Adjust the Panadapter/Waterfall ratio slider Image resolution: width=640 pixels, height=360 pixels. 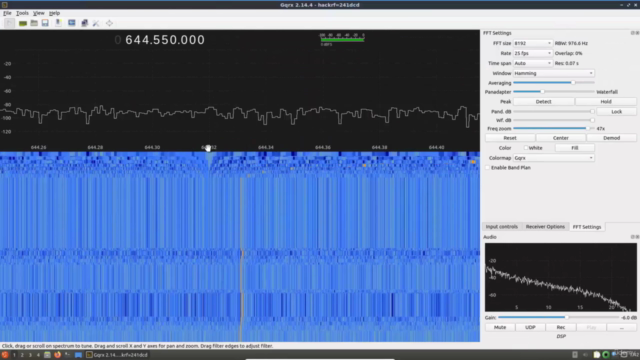tap(553, 92)
